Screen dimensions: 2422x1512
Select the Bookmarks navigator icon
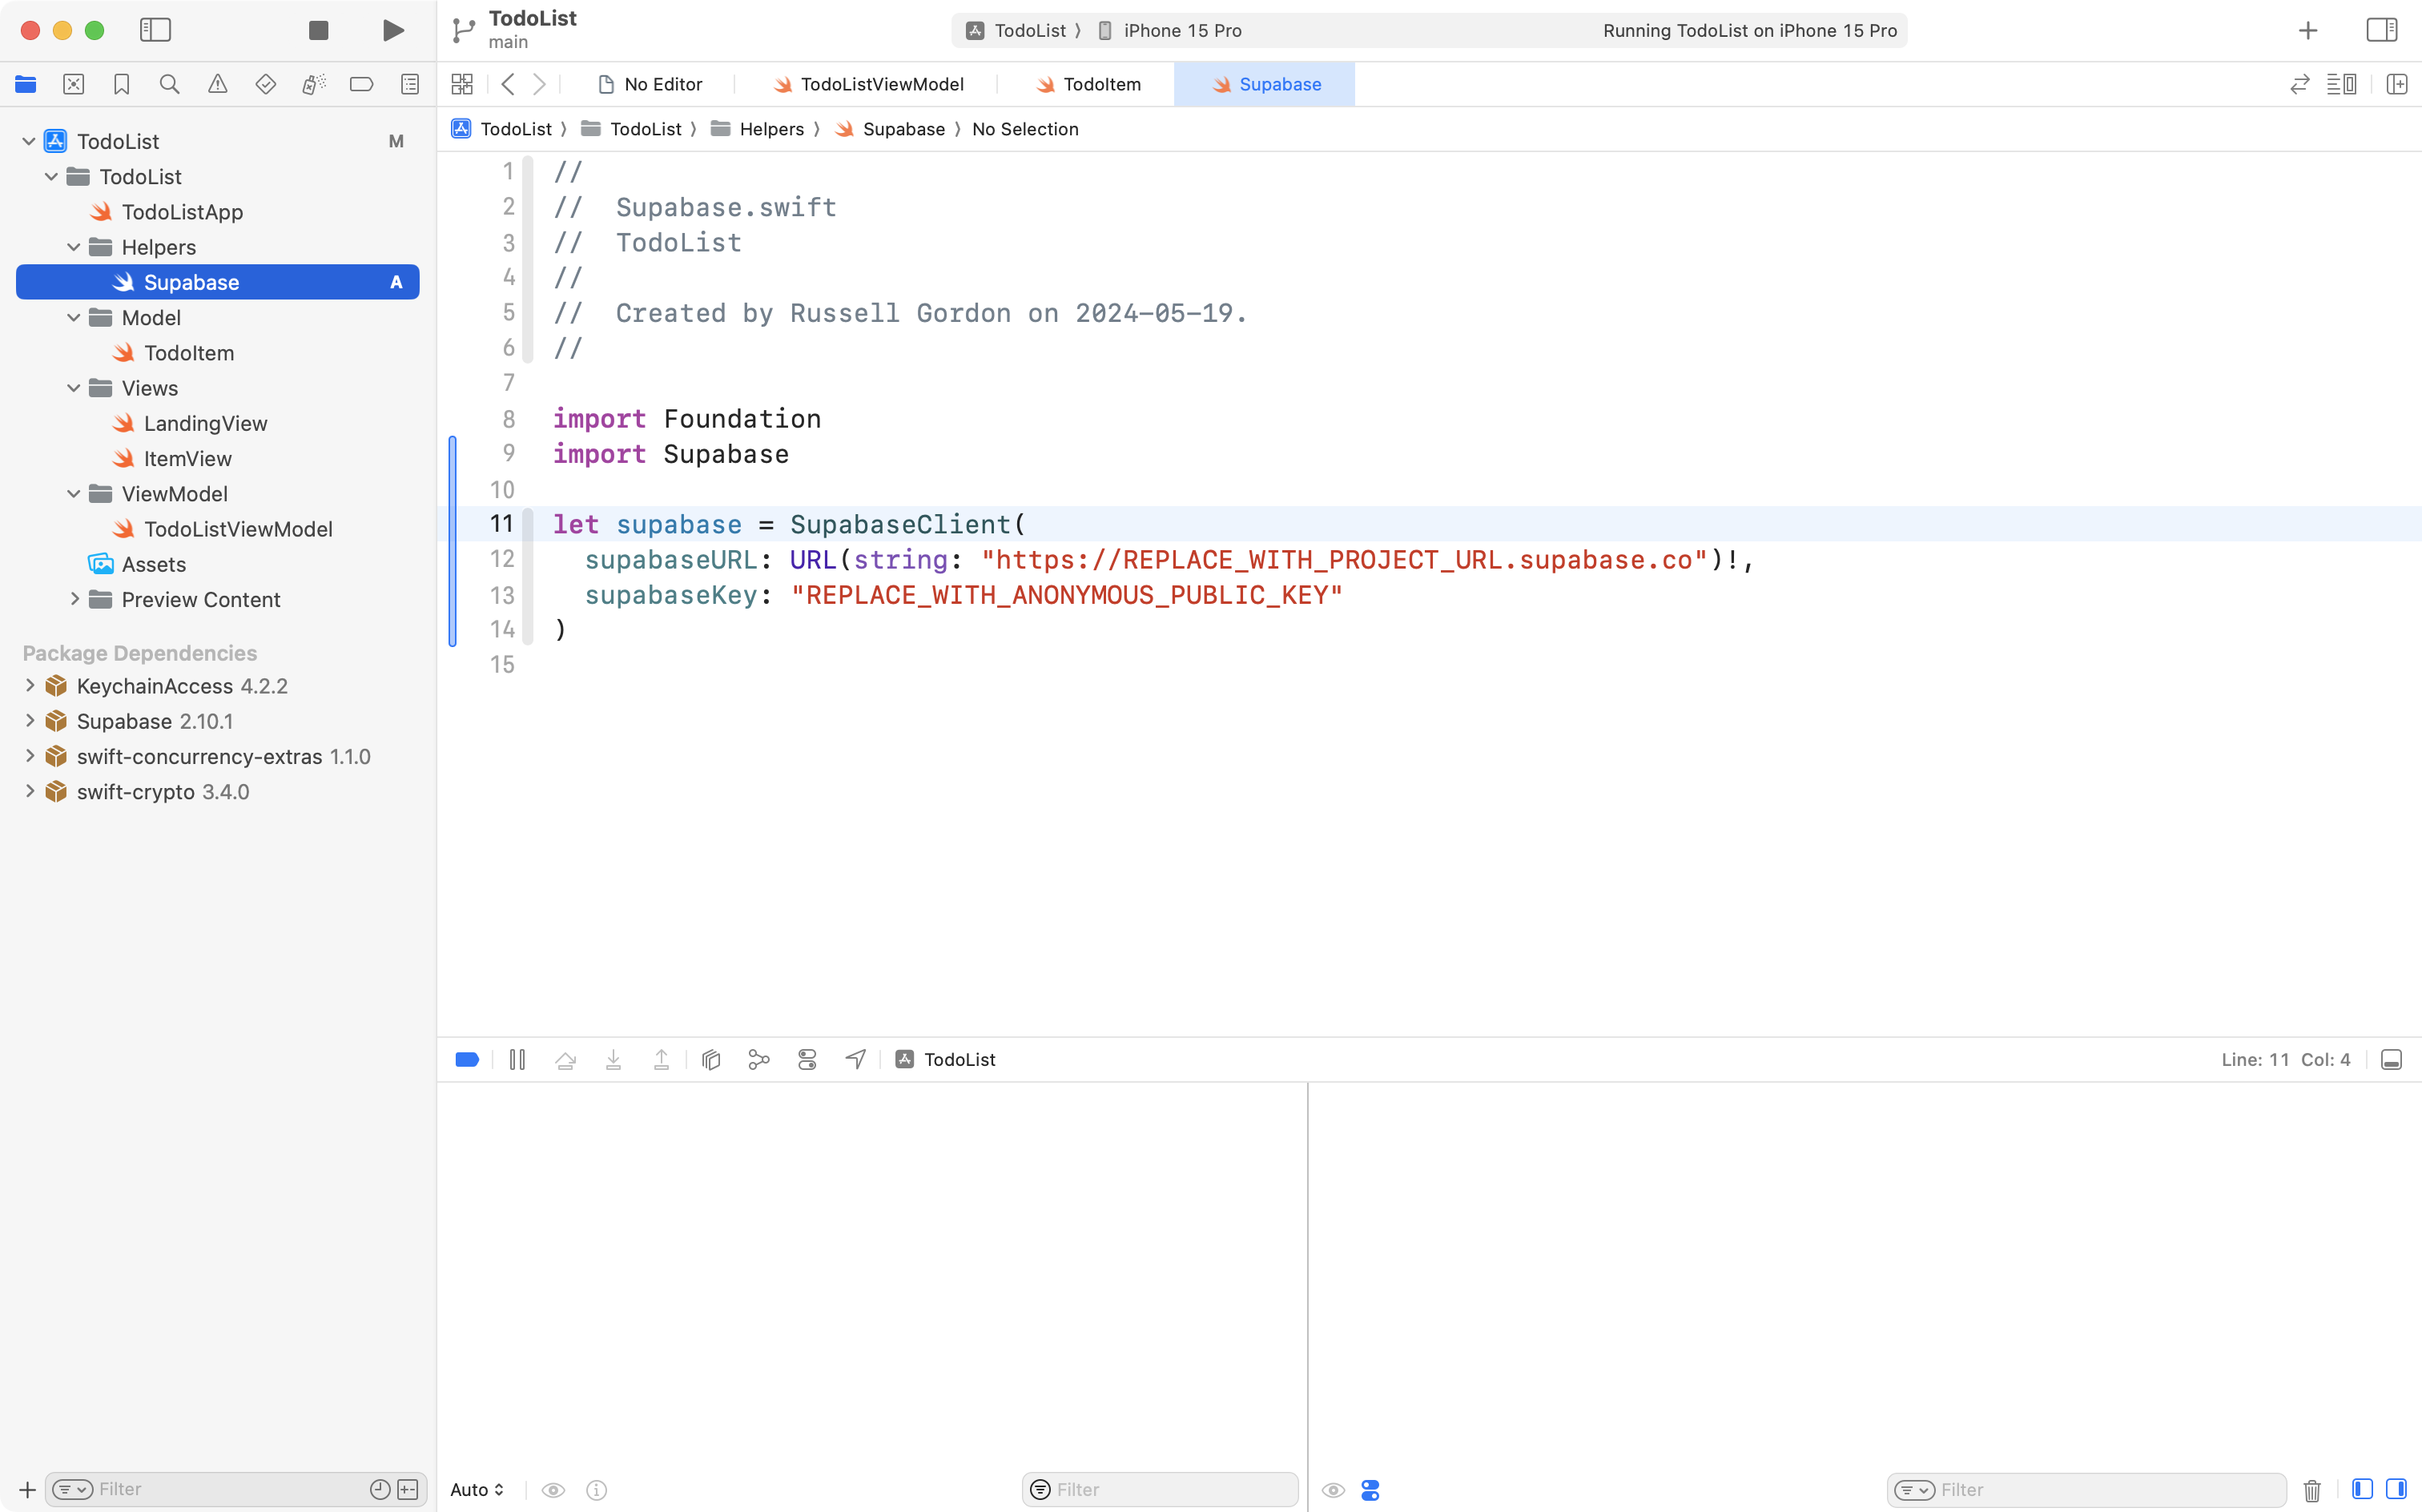coord(121,84)
